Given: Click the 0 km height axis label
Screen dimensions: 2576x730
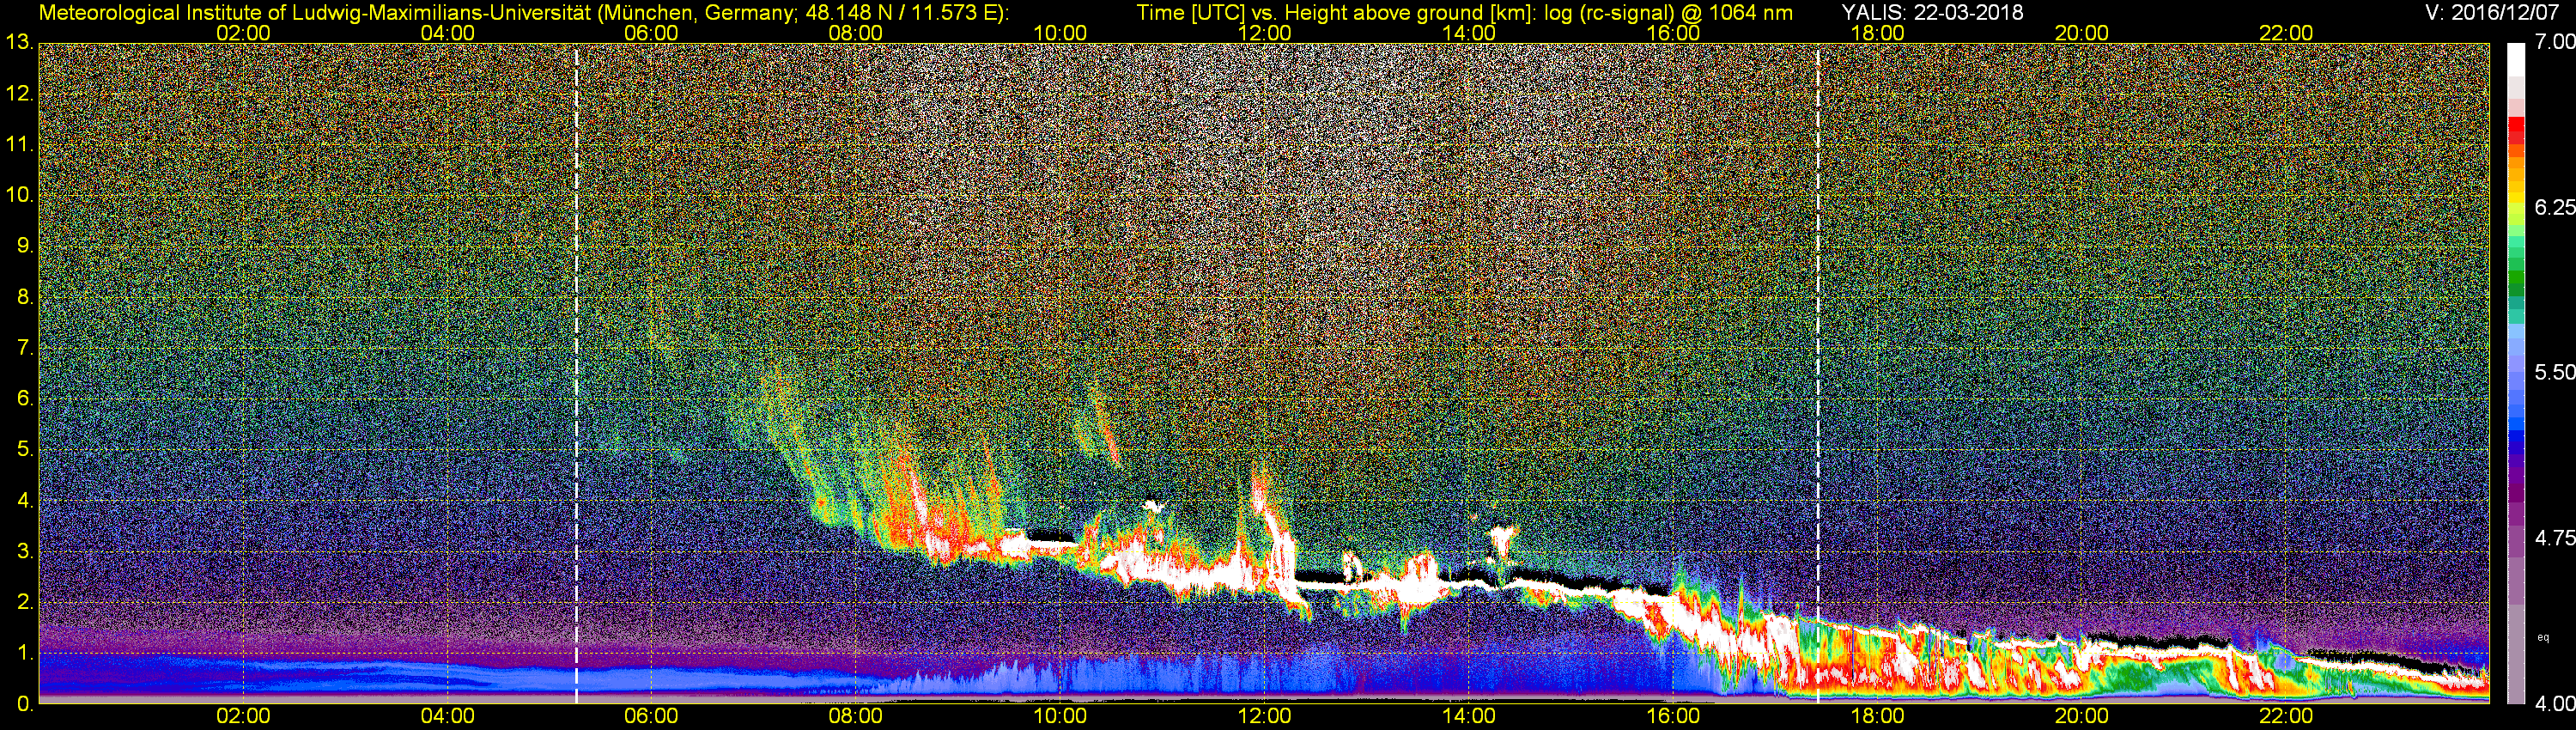Looking at the screenshot, I should pyautogui.click(x=25, y=703).
